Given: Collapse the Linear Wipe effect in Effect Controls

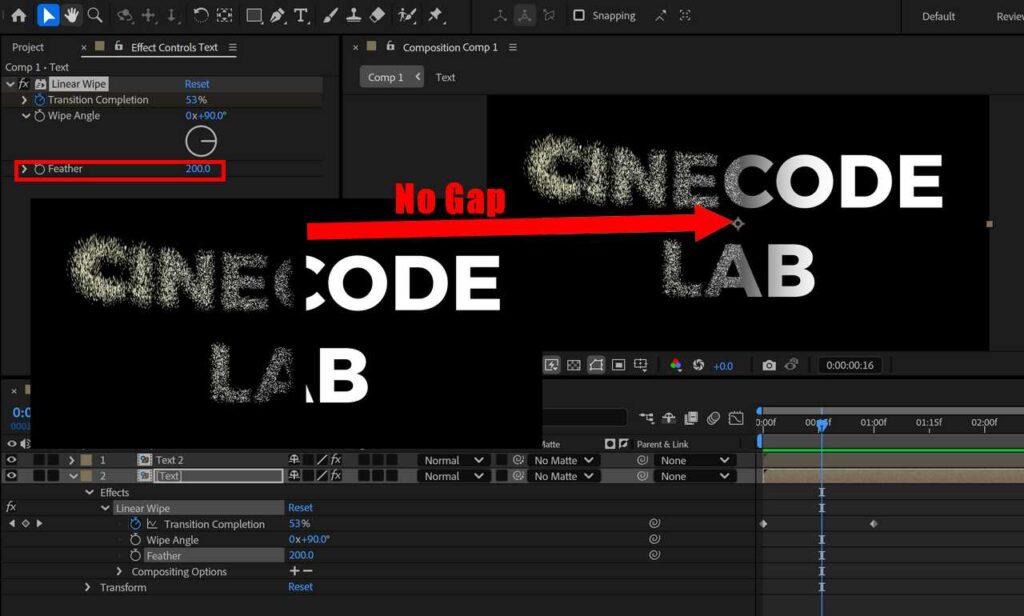Looking at the screenshot, I should (10, 84).
